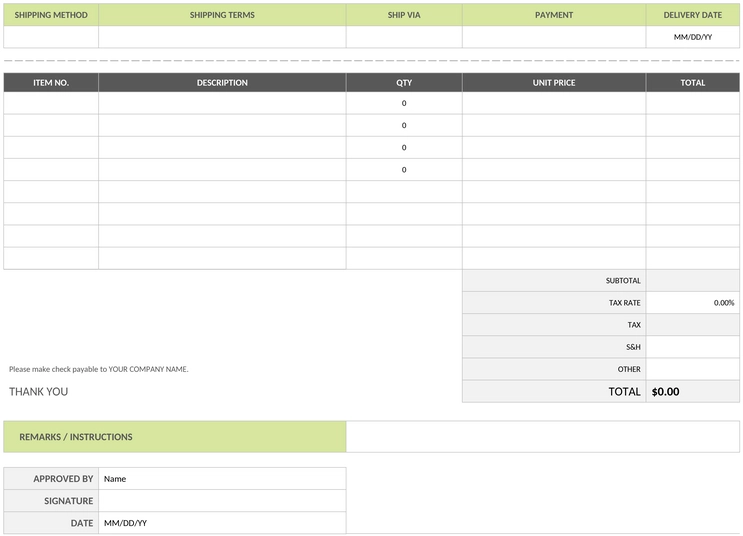Select the second row QTY cell
This screenshot has height=536, width=743.
click(404, 125)
